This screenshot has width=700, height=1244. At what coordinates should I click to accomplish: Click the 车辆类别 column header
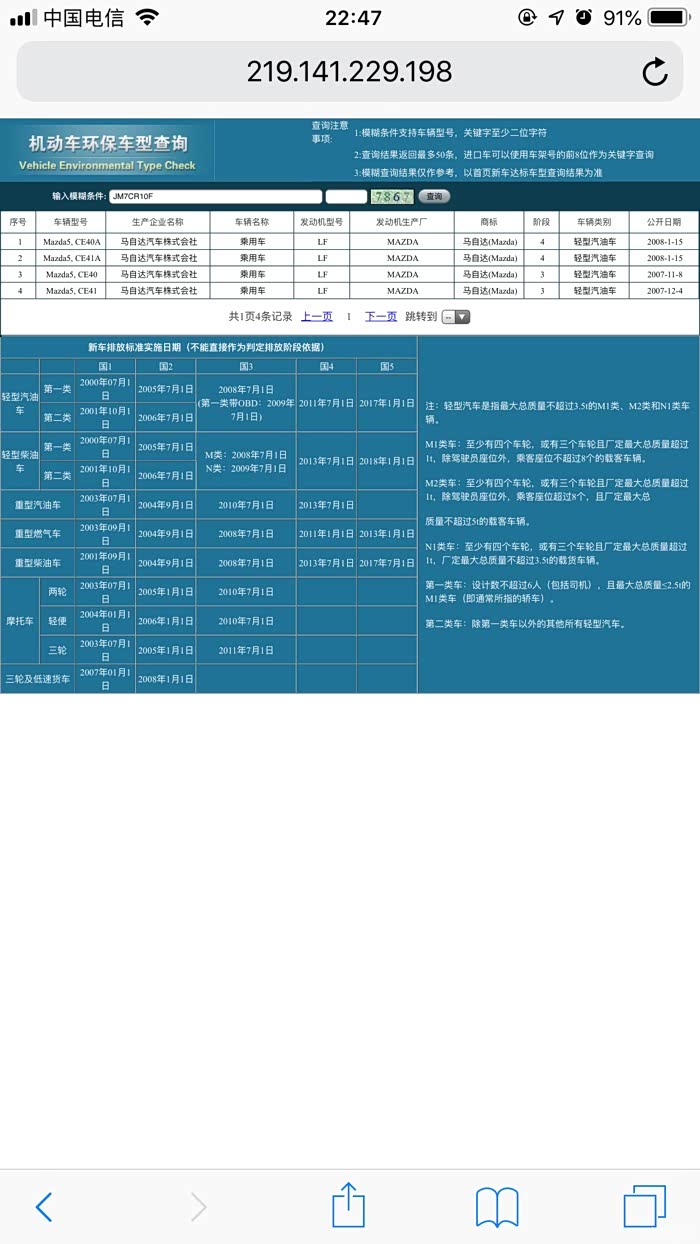594,222
